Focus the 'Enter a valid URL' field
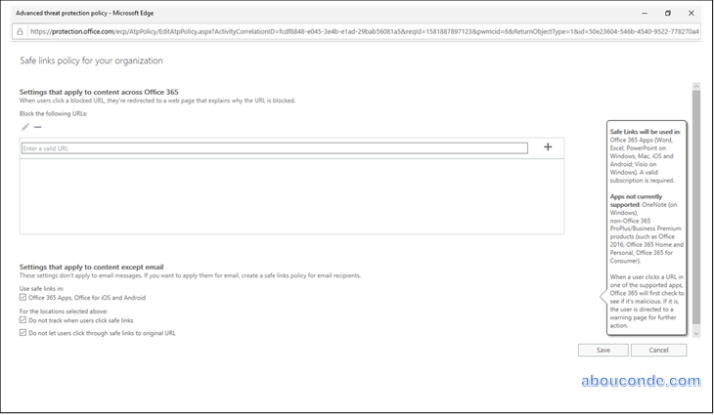Viewport: 714px width, 415px height. point(273,148)
